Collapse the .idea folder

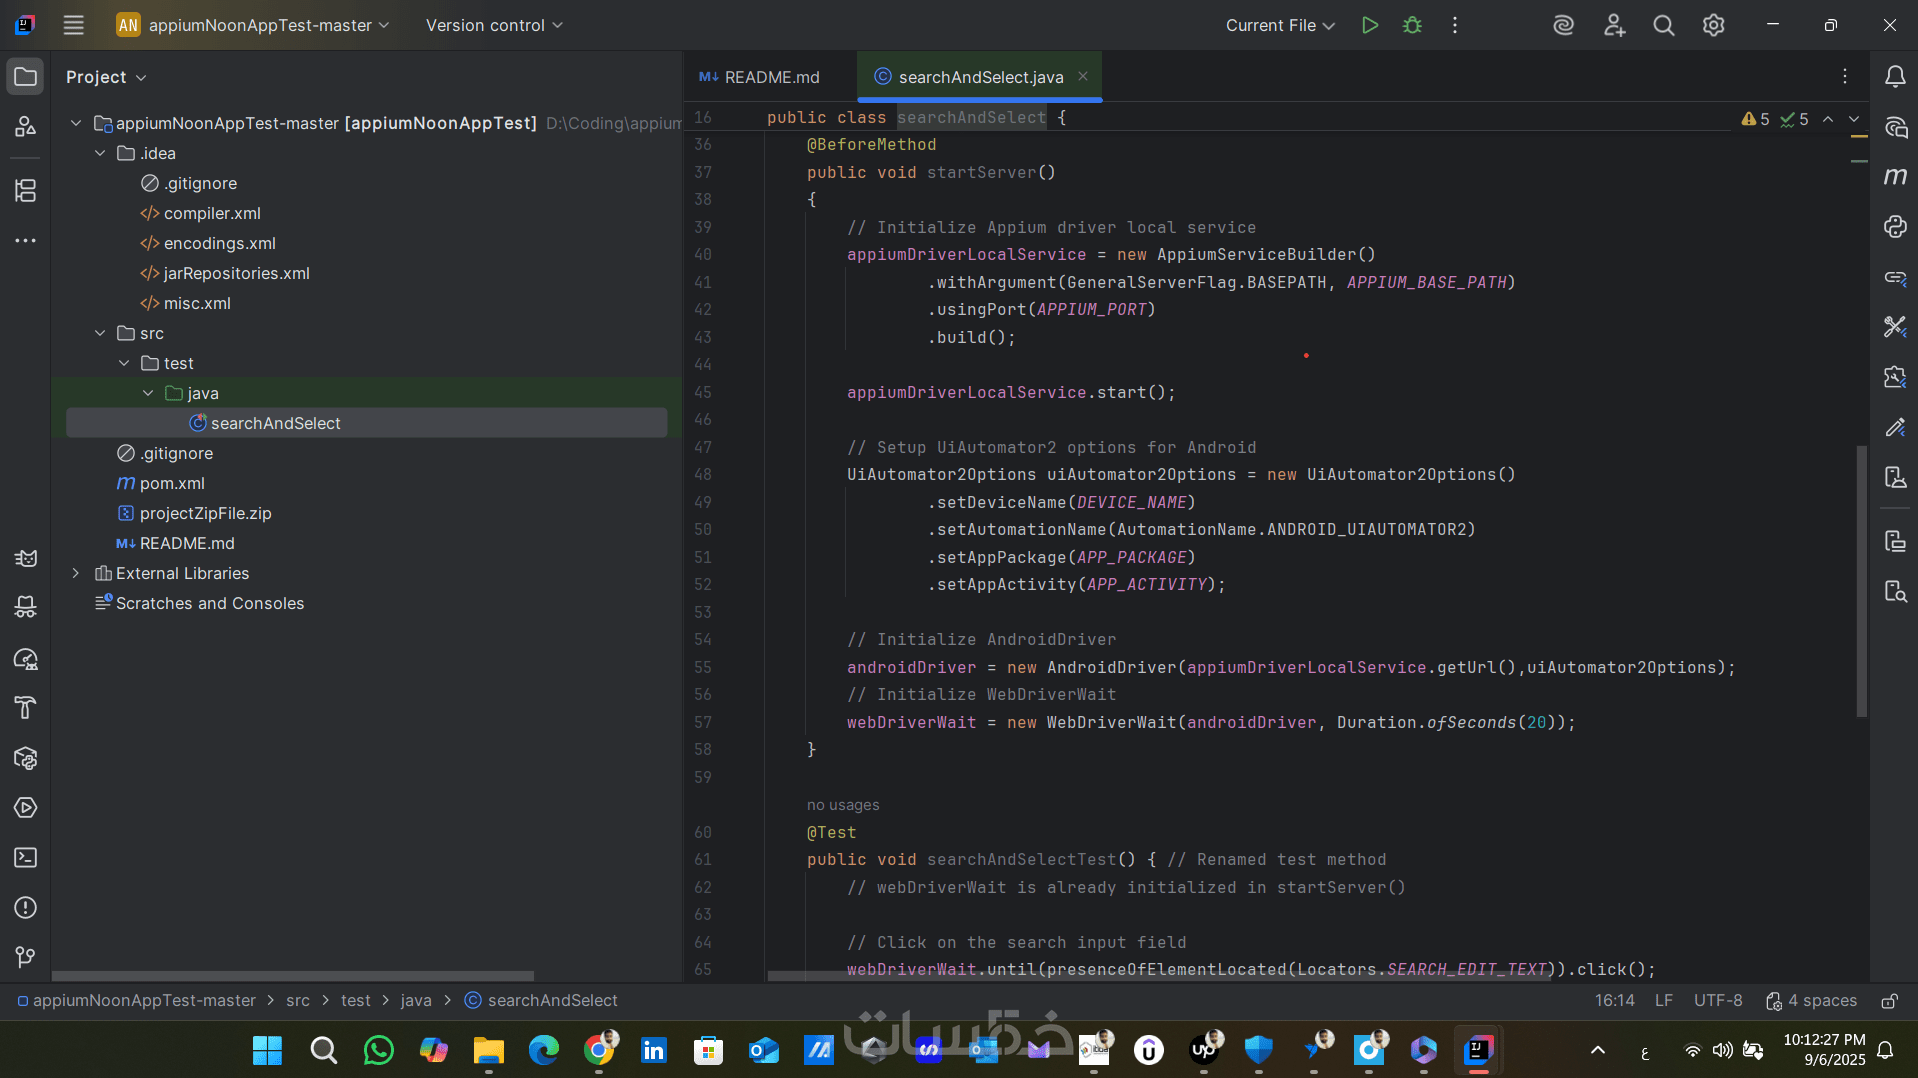pyautogui.click(x=100, y=153)
